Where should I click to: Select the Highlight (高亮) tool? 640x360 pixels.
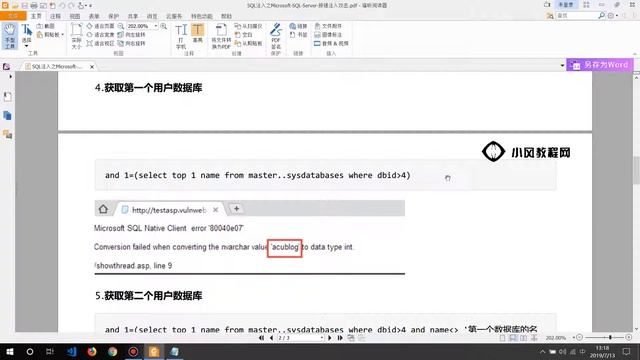click(x=198, y=33)
